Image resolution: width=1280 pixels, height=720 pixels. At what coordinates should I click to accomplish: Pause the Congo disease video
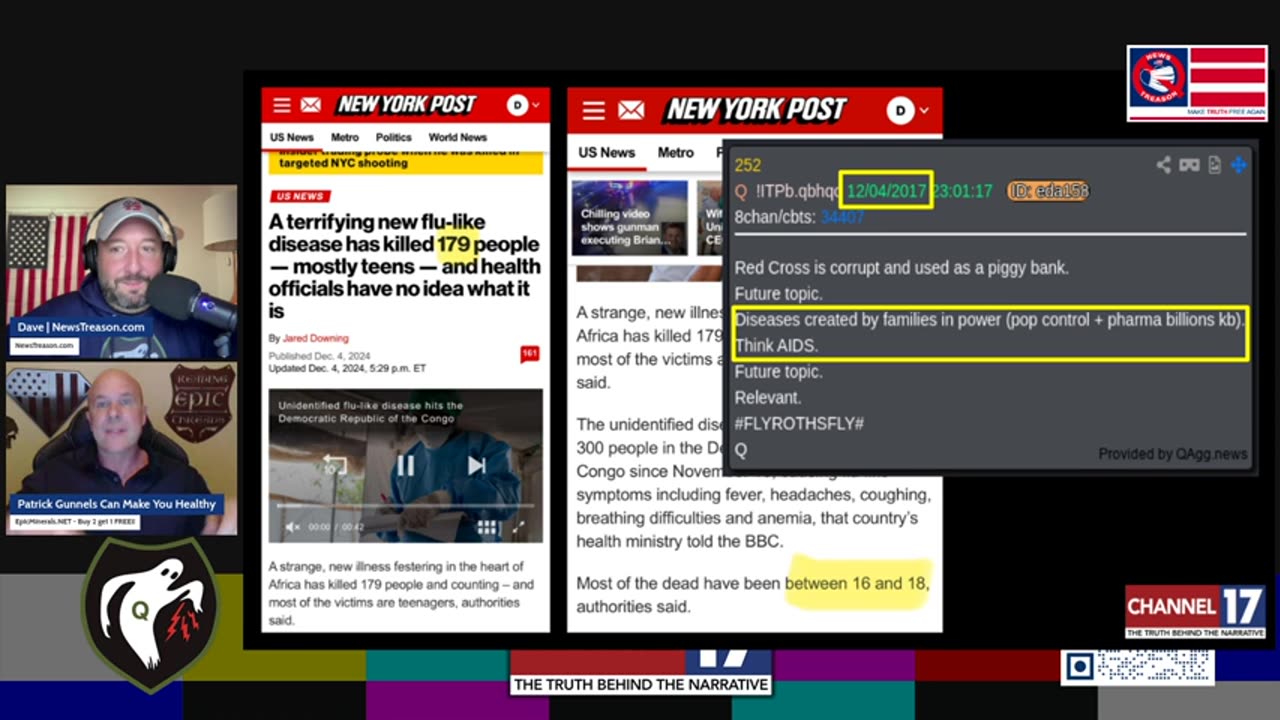tap(405, 465)
